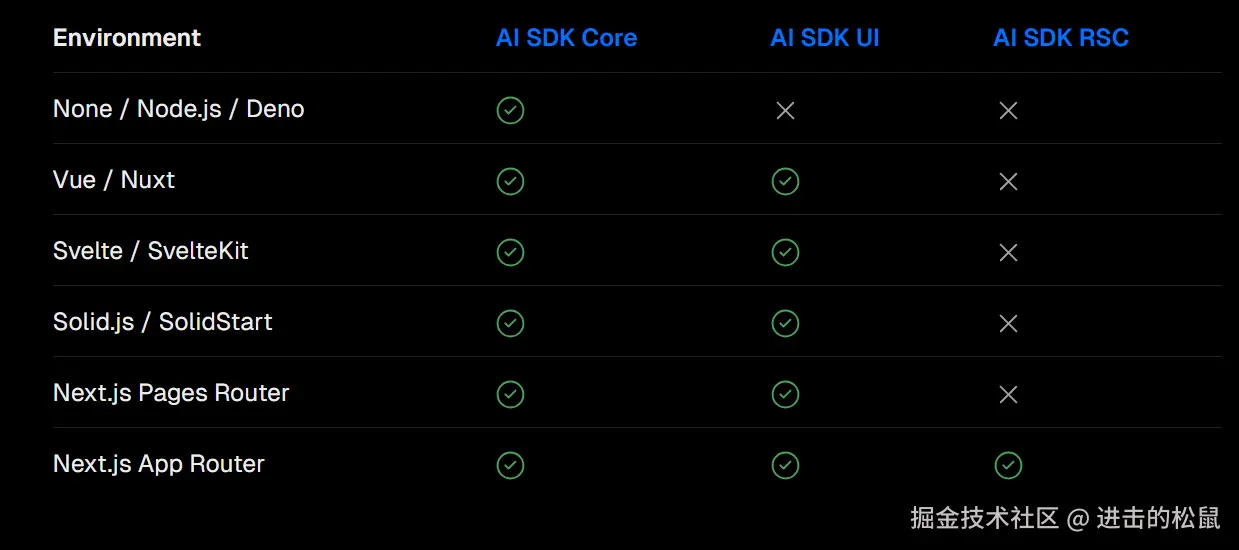1239x550 pixels.
Task: Select the Environment column header
Action: (127, 38)
